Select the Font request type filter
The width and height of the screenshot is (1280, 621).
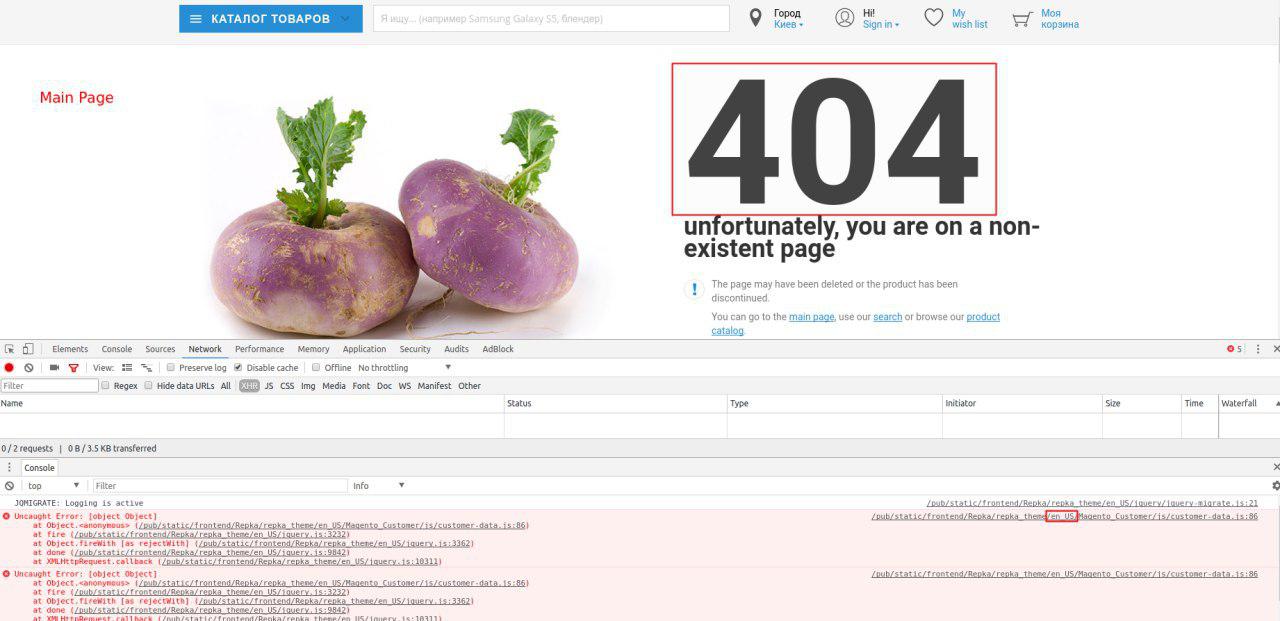coord(361,386)
